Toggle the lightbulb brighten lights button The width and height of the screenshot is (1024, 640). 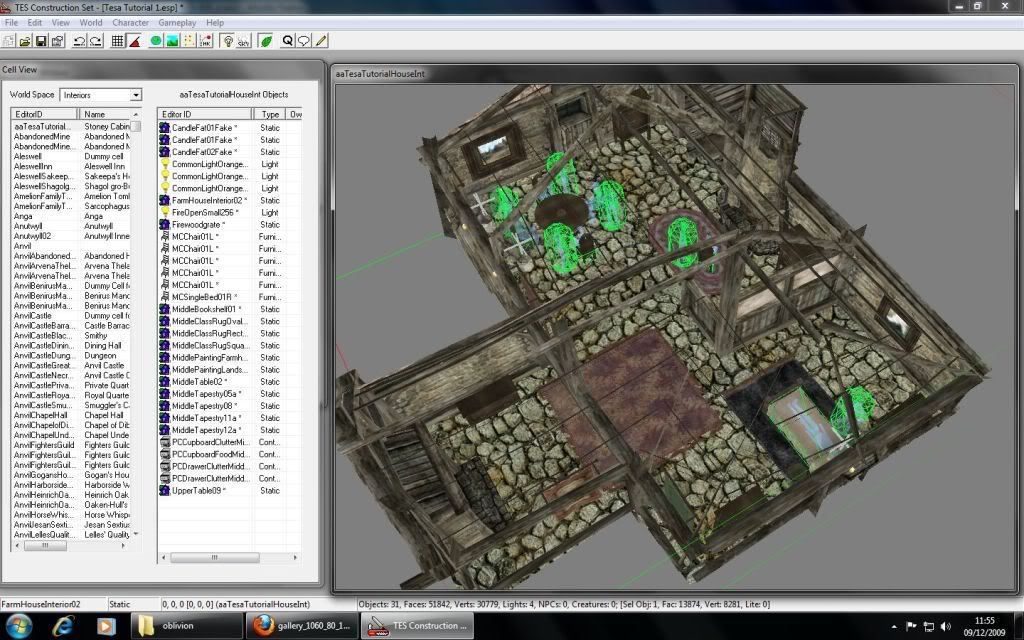tap(228, 41)
